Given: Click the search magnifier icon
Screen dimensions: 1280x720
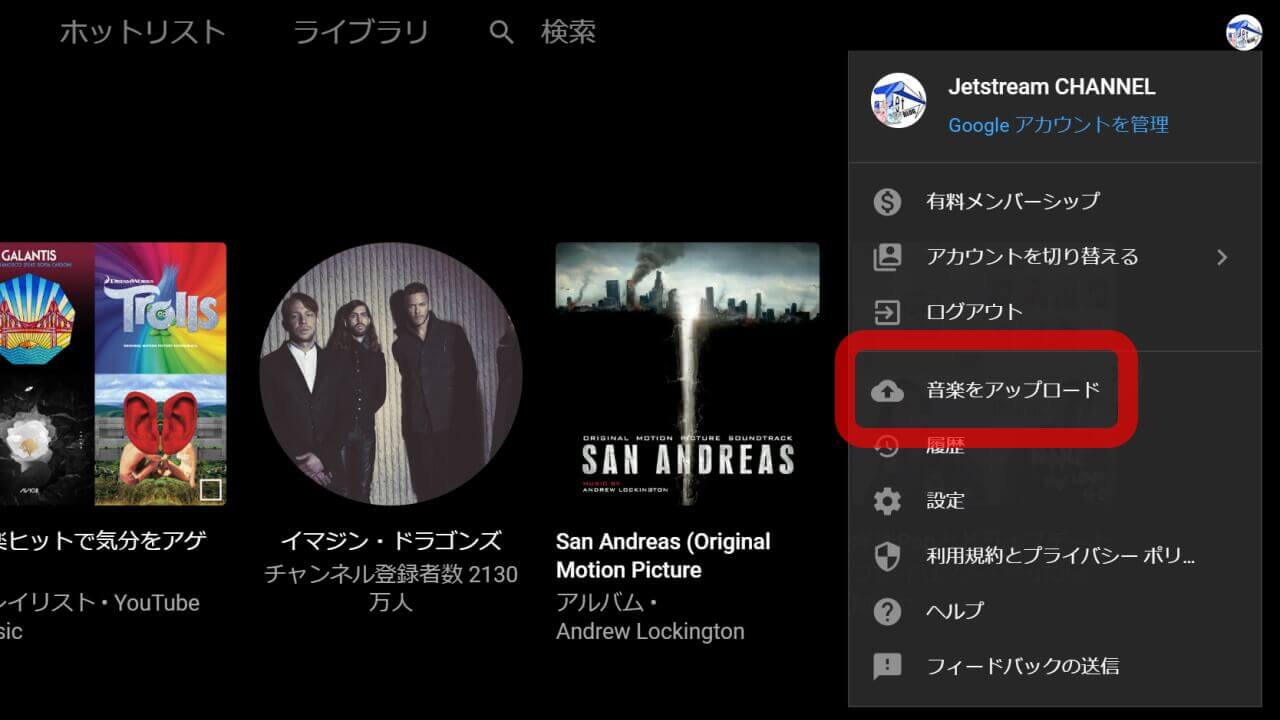Looking at the screenshot, I should (x=501, y=33).
